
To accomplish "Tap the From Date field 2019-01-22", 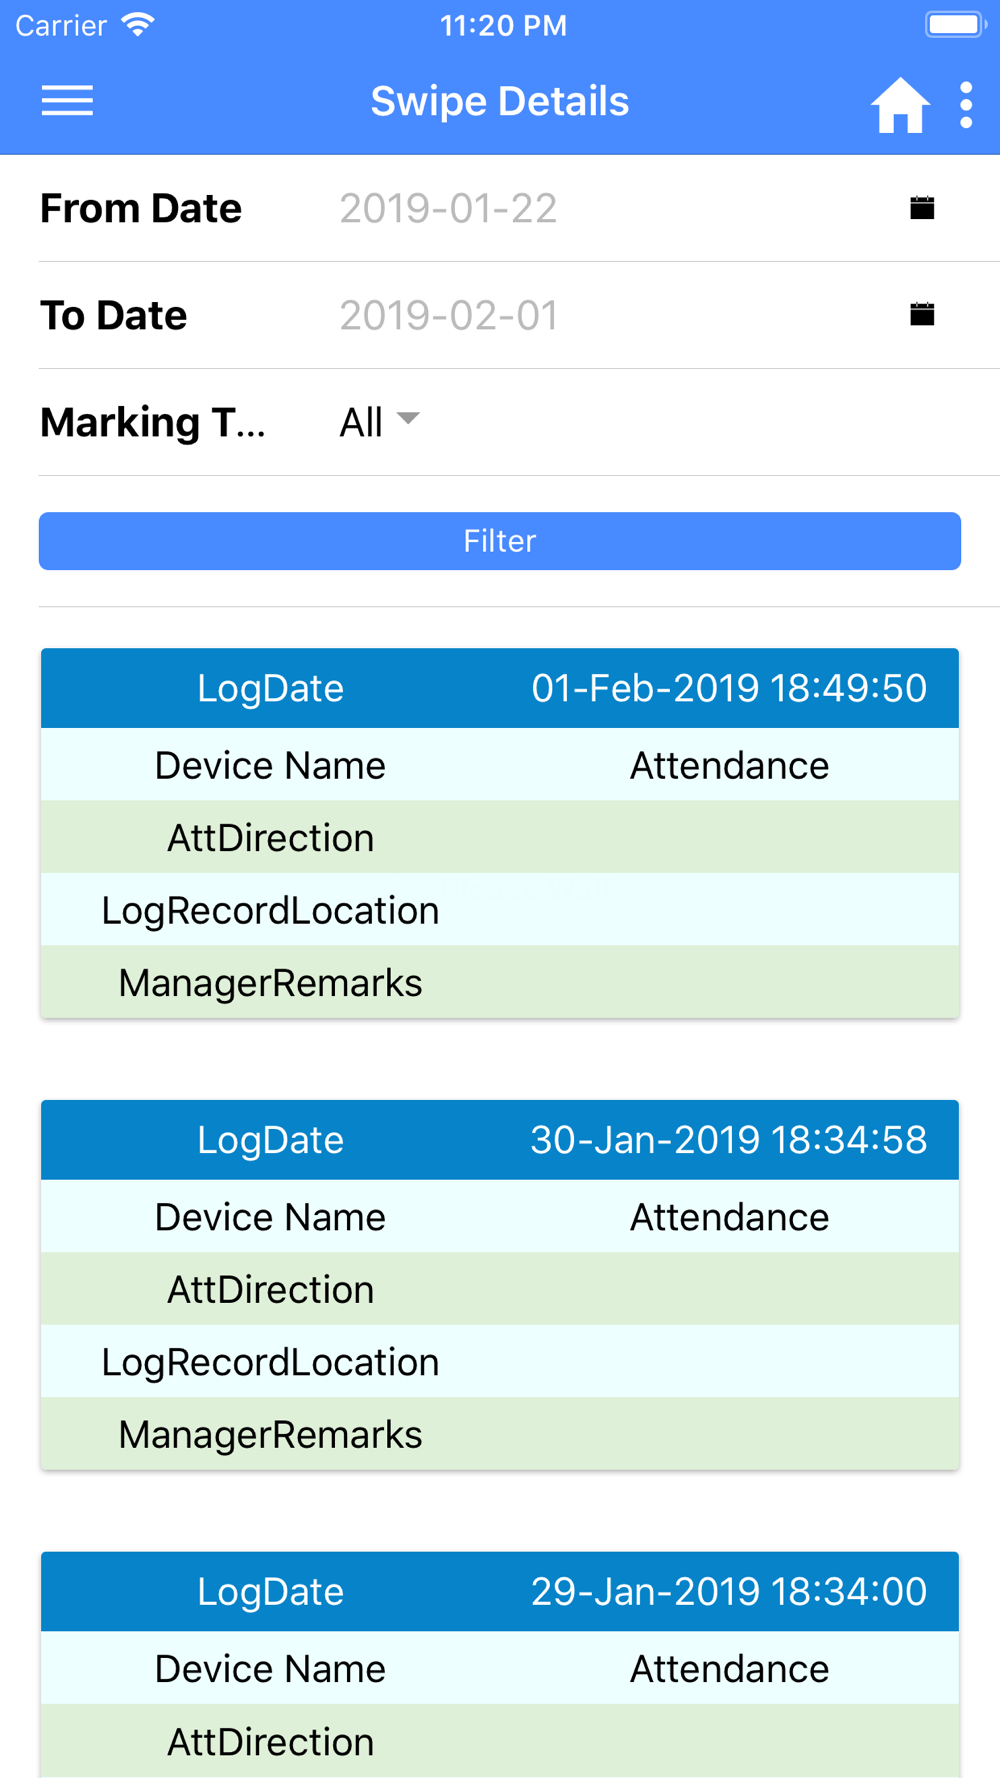I will pyautogui.click(x=448, y=209).
